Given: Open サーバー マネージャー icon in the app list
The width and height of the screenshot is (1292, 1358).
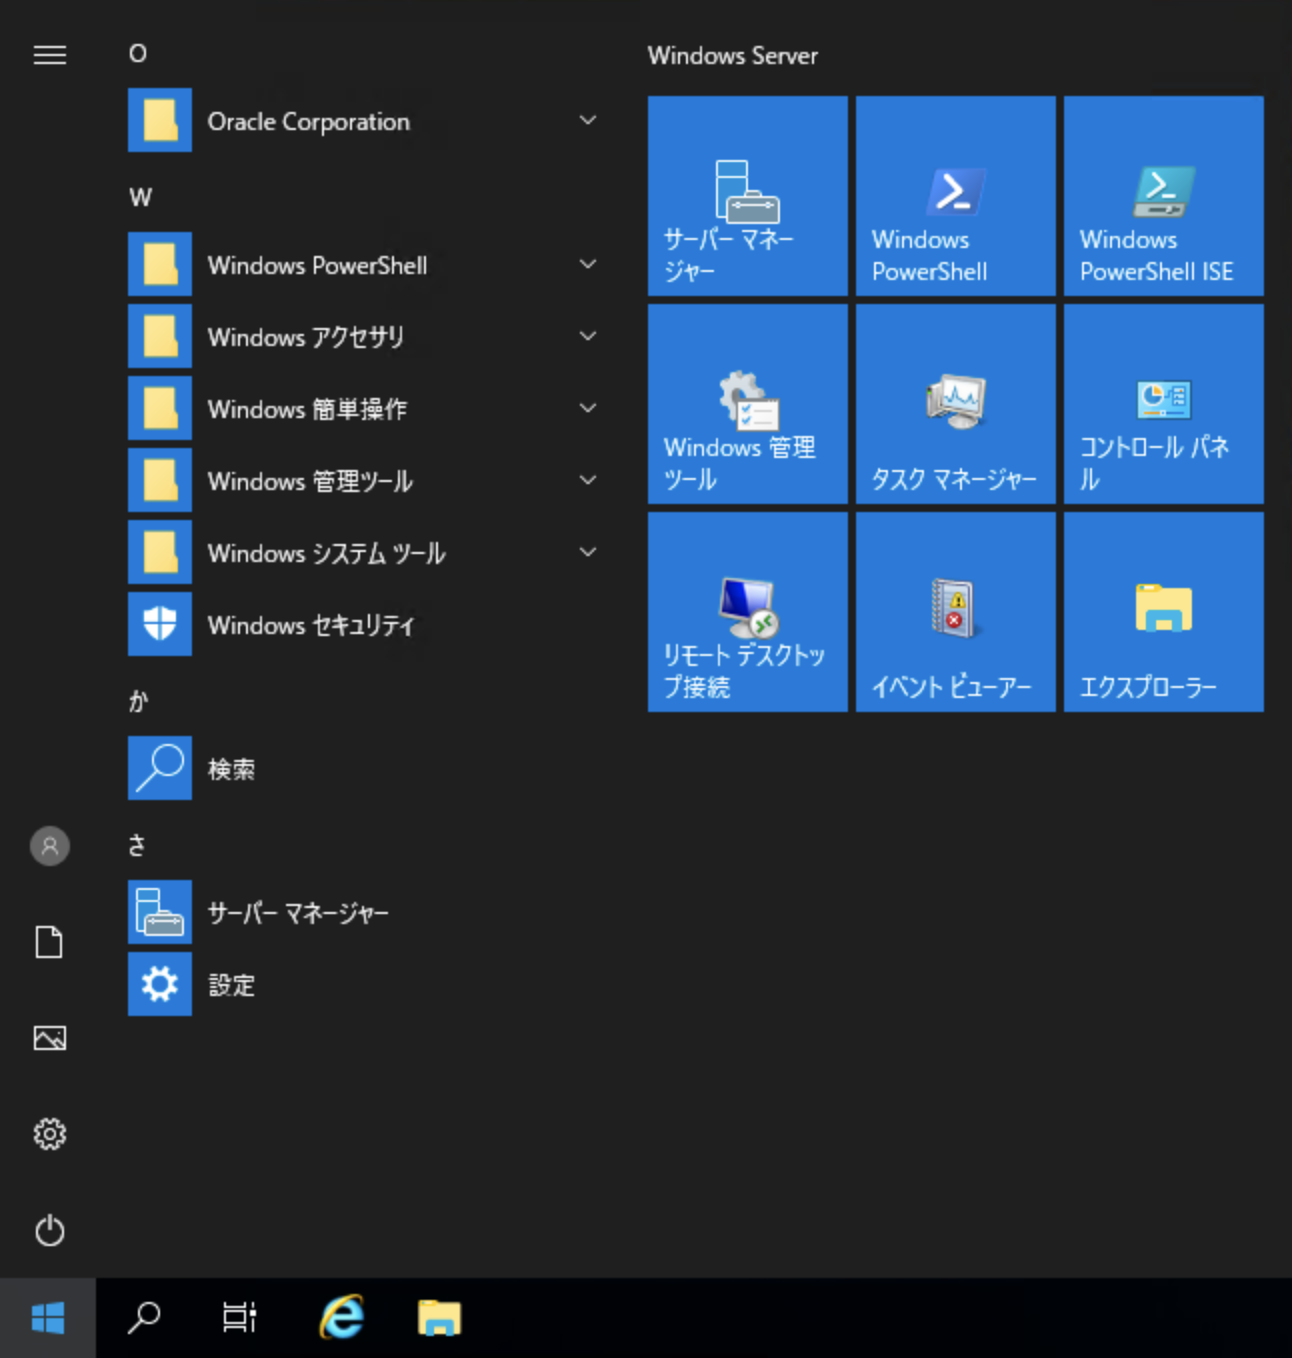Looking at the screenshot, I should coord(160,912).
